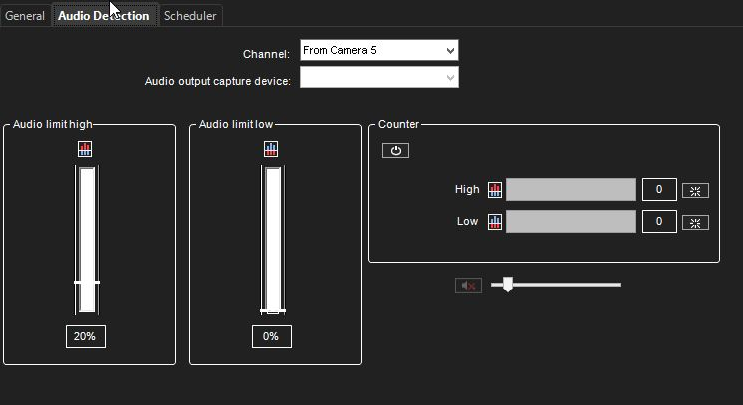The width and height of the screenshot is (743, 405).
Task: Click the 20% audio limit high field
Action: [x=86, y=337]
